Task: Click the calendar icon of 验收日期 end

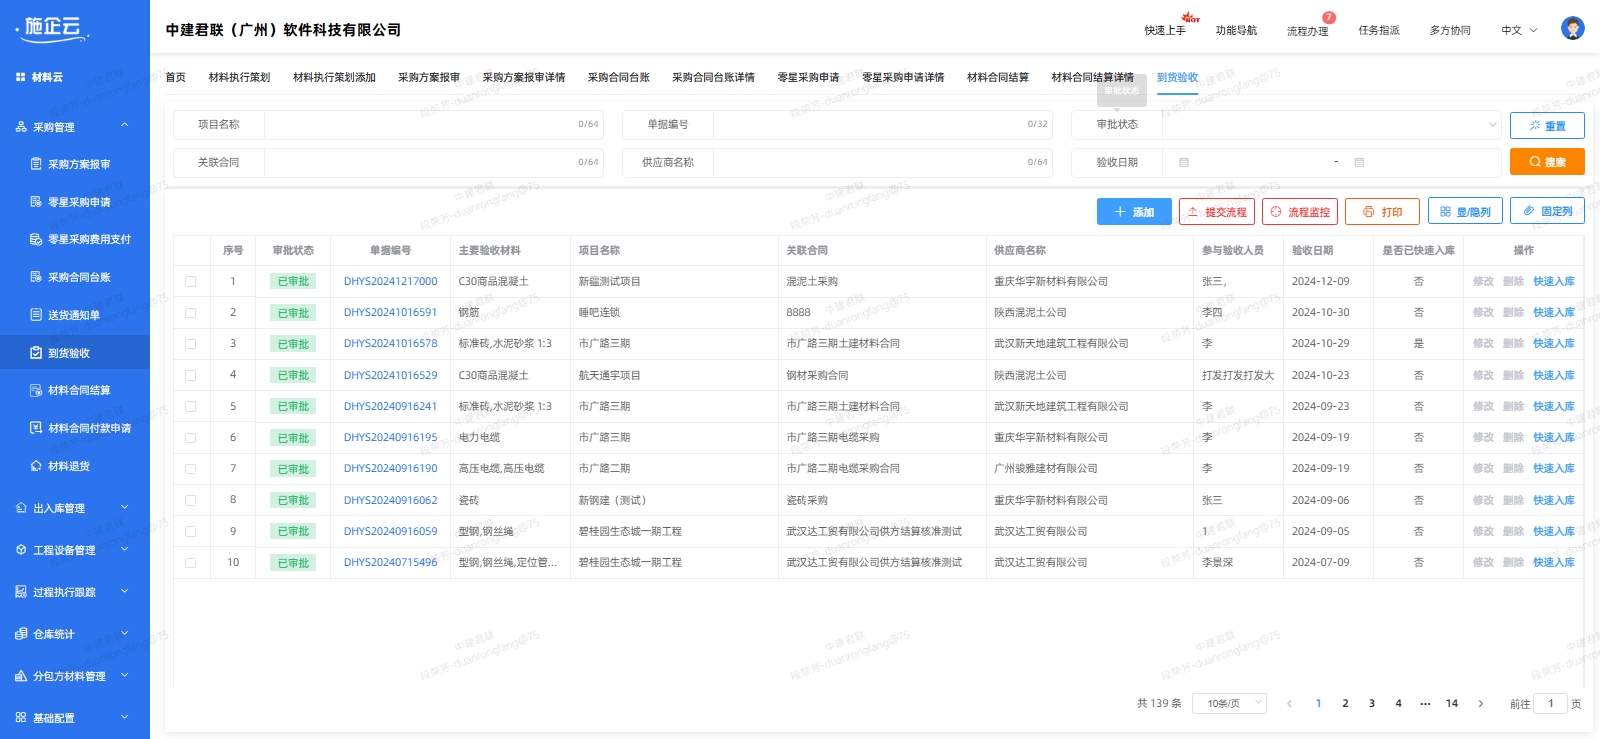Action: point(1359,162)
